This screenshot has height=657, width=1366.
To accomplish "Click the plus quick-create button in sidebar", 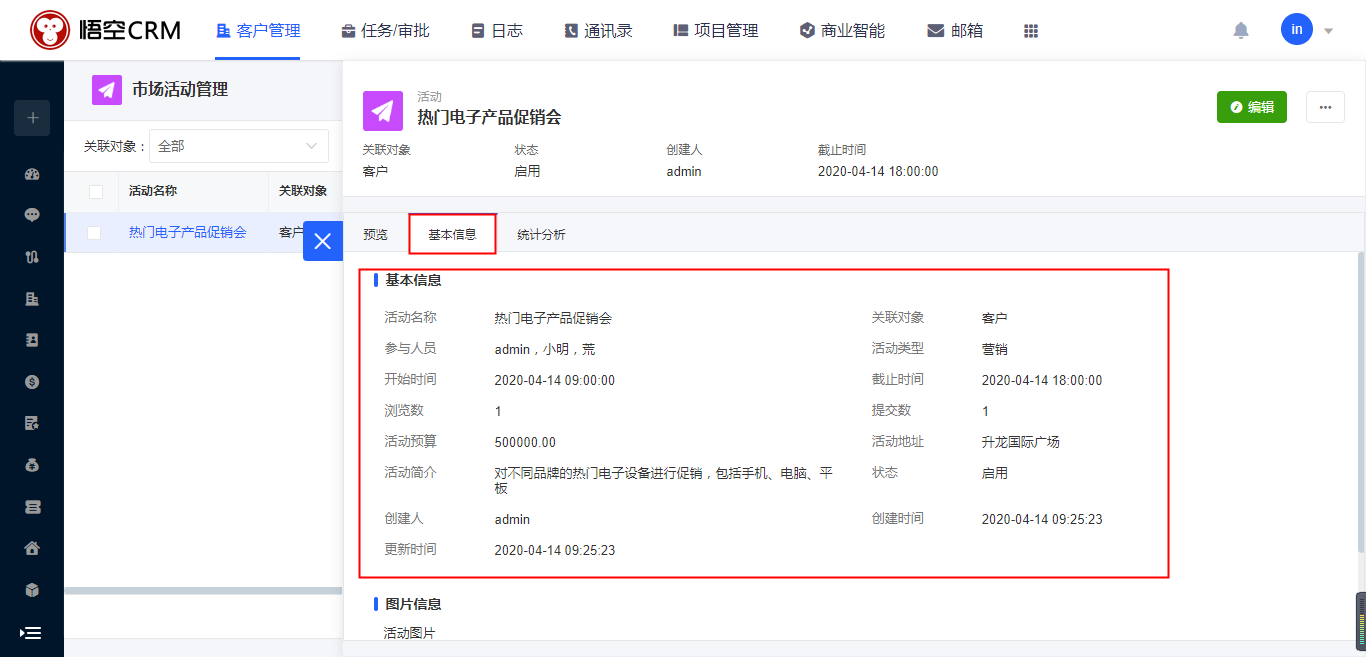I will 32,118.
